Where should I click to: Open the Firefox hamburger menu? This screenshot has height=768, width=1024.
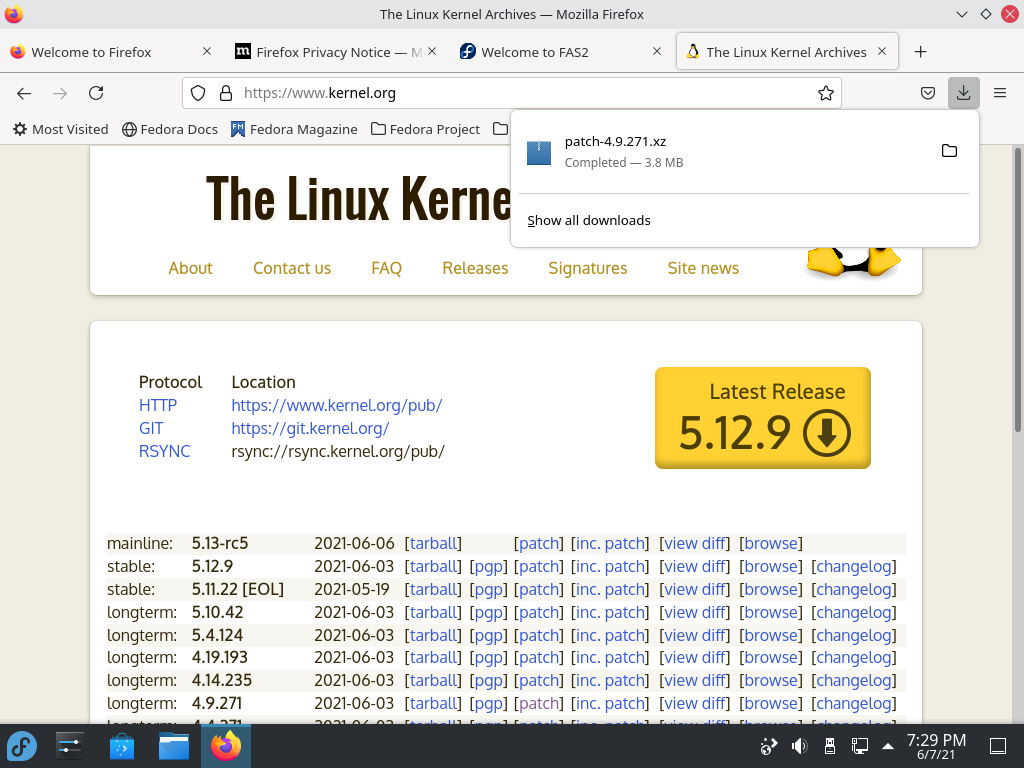(1000, 93)
